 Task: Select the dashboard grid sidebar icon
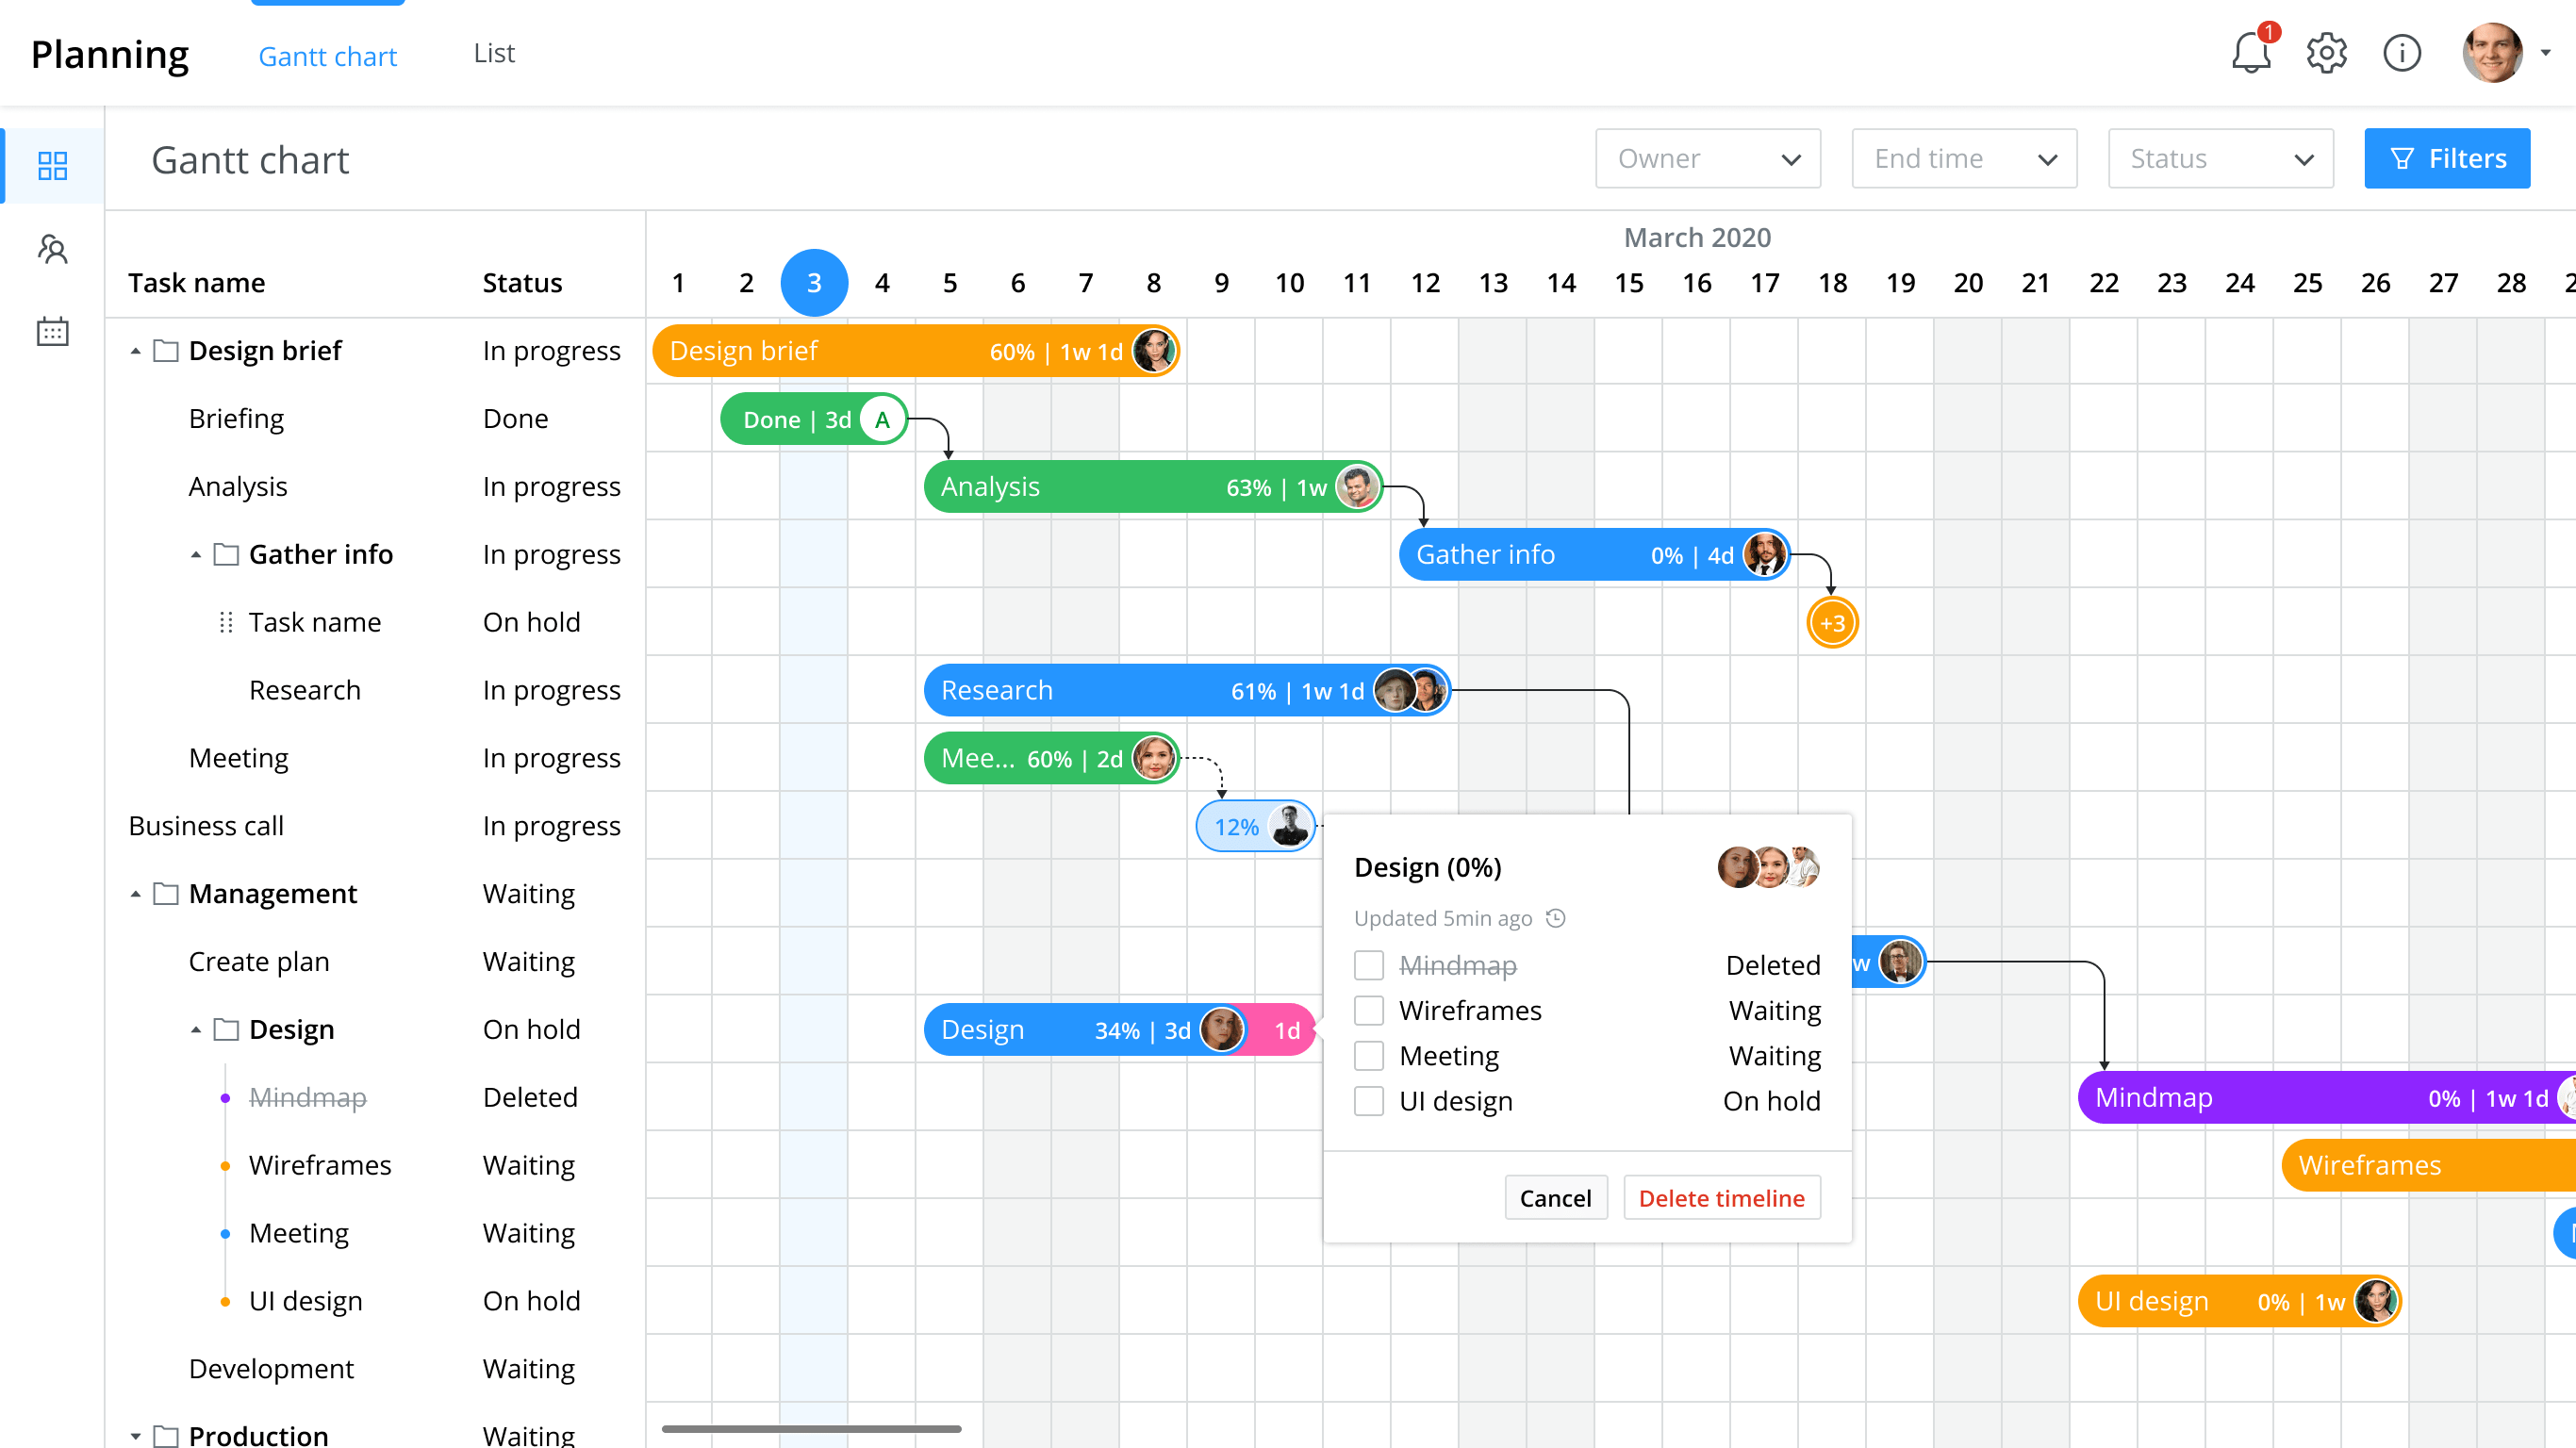[52, 165]
